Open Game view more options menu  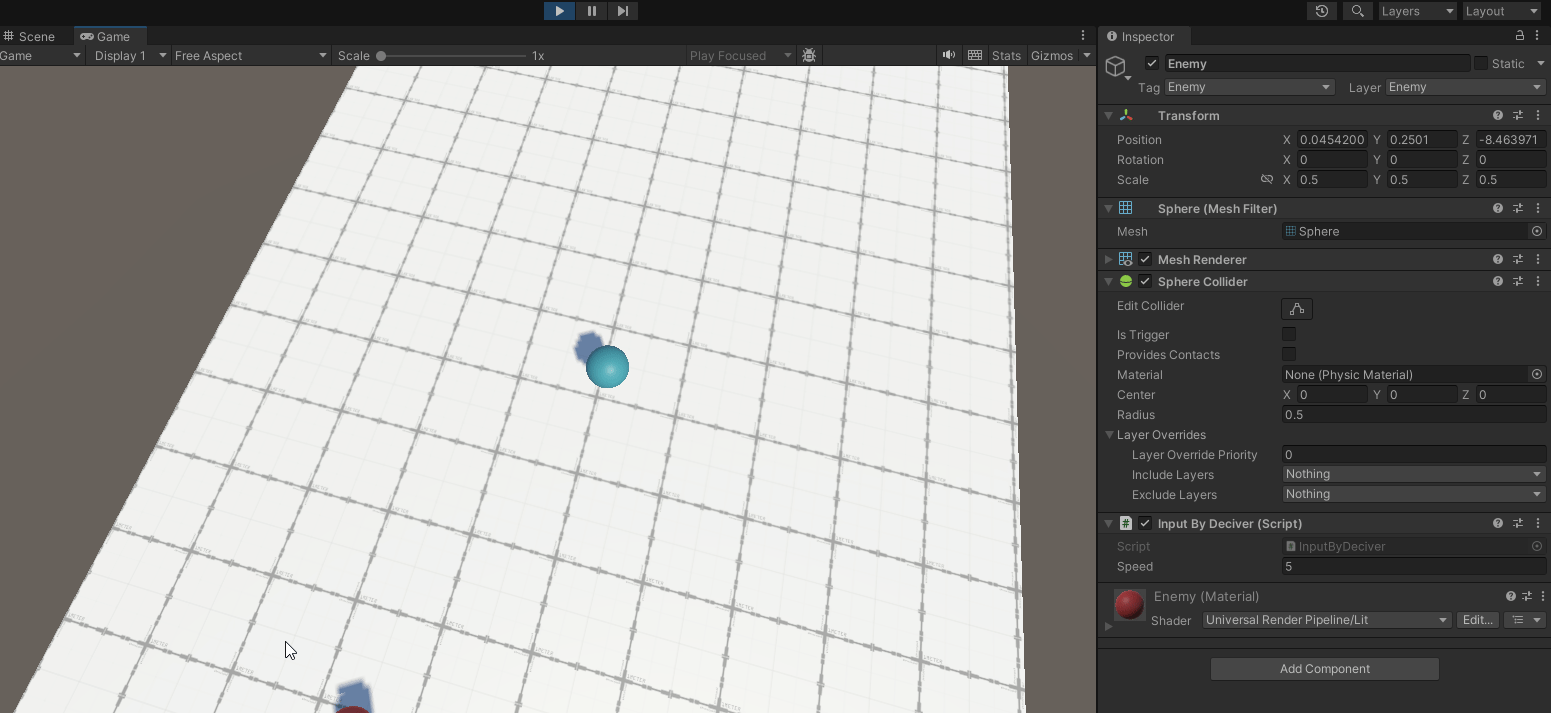[x=1083, y=36]
